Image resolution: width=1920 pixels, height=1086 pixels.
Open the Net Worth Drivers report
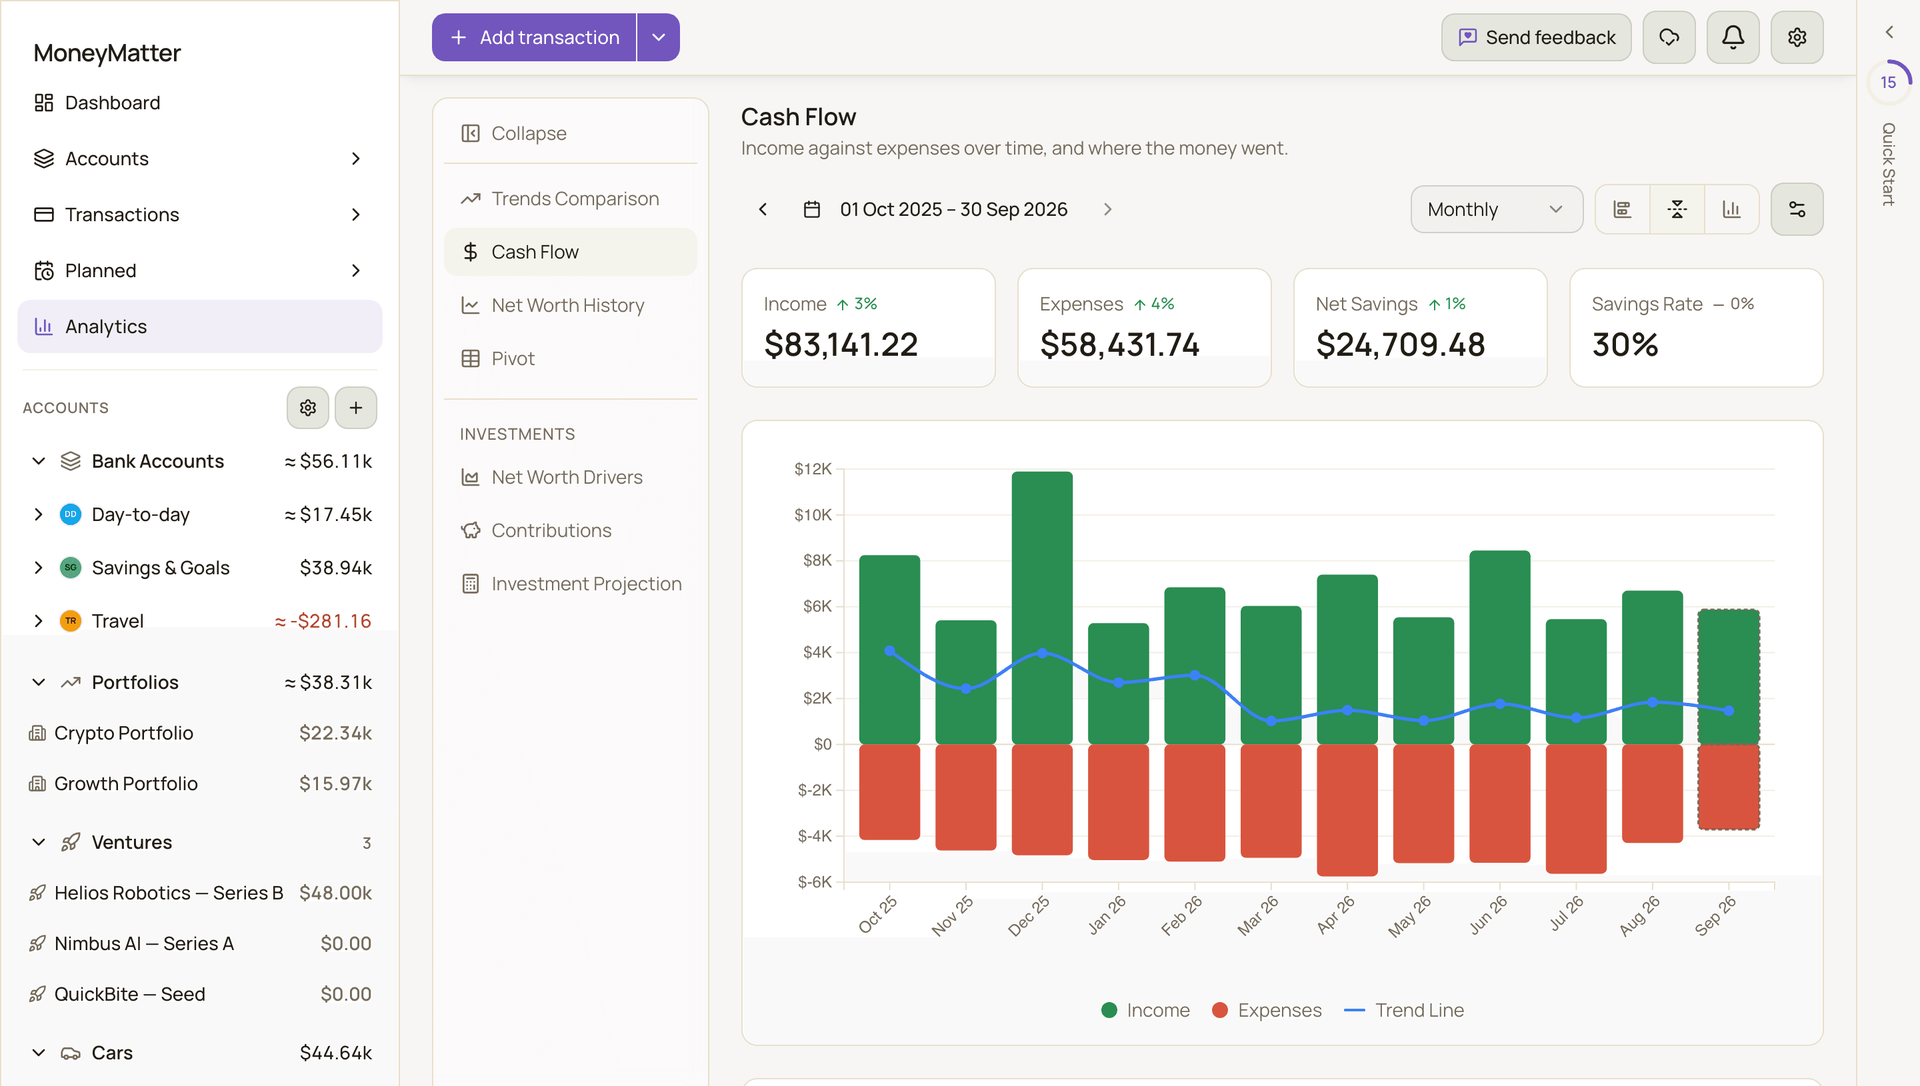(570, 477)
